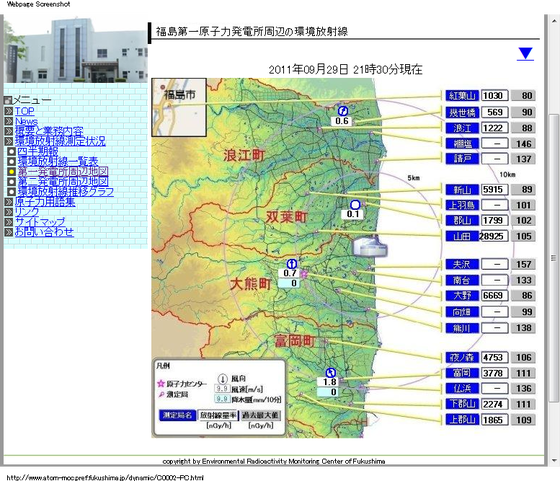560x481 pixels.
Task: Select the 山田 station label
Action: [x=462, y=236]
